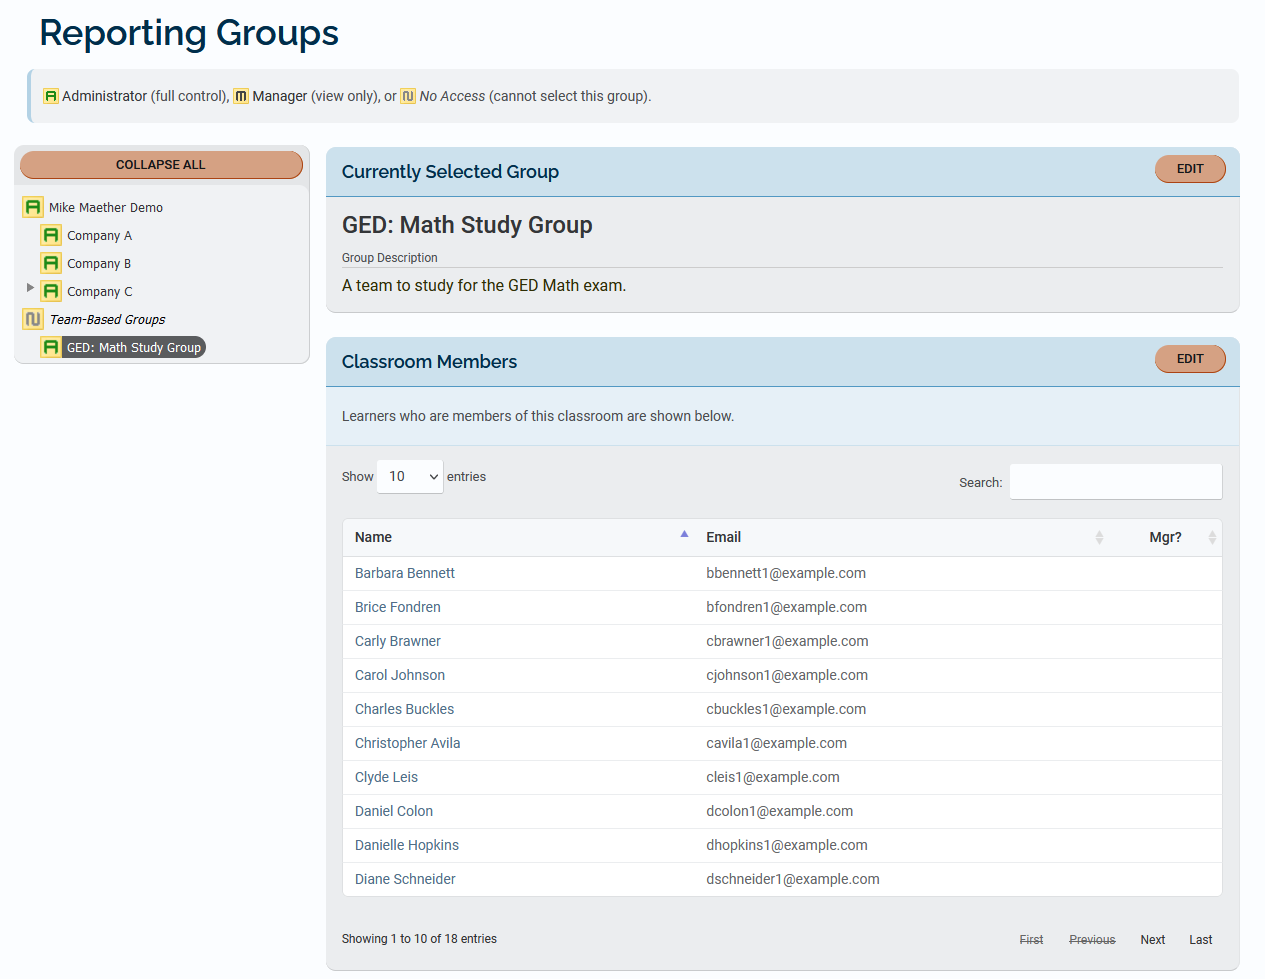Select Company A in the group tree
The height and width of the screenshot is (979, 1265).
click(100, 236)
